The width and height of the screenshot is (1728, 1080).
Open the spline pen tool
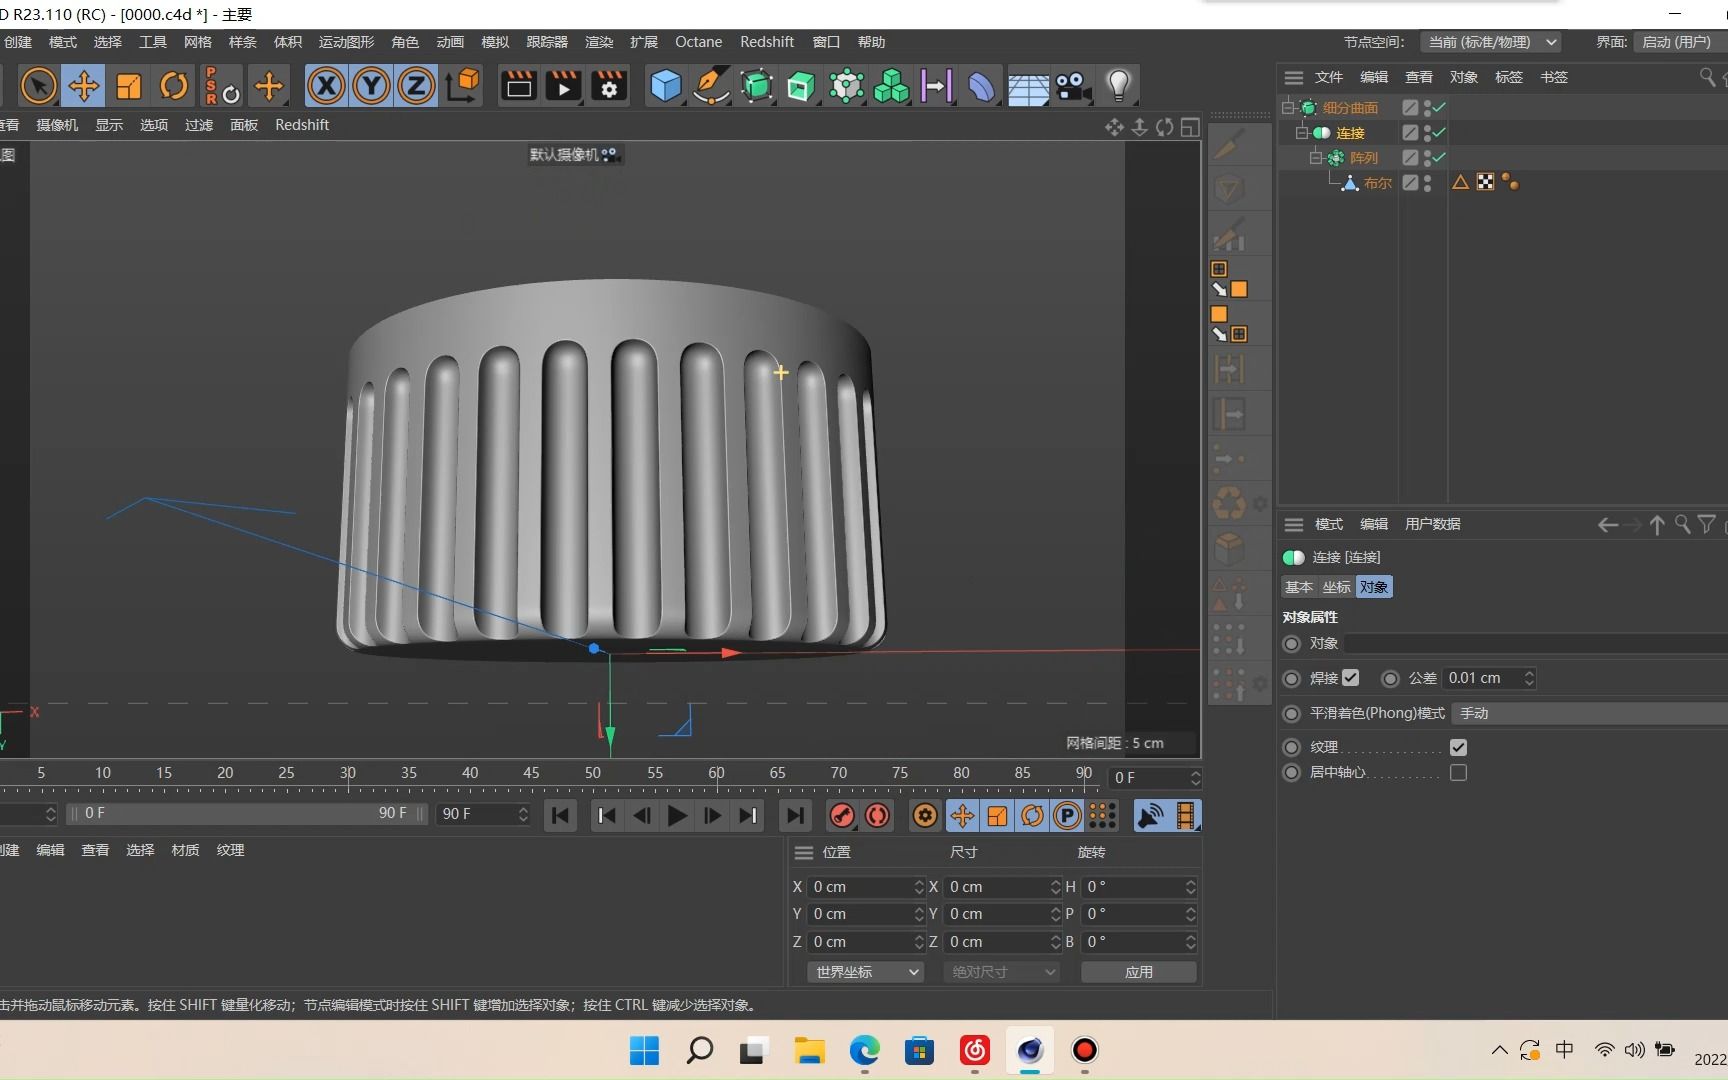(710, 86)
